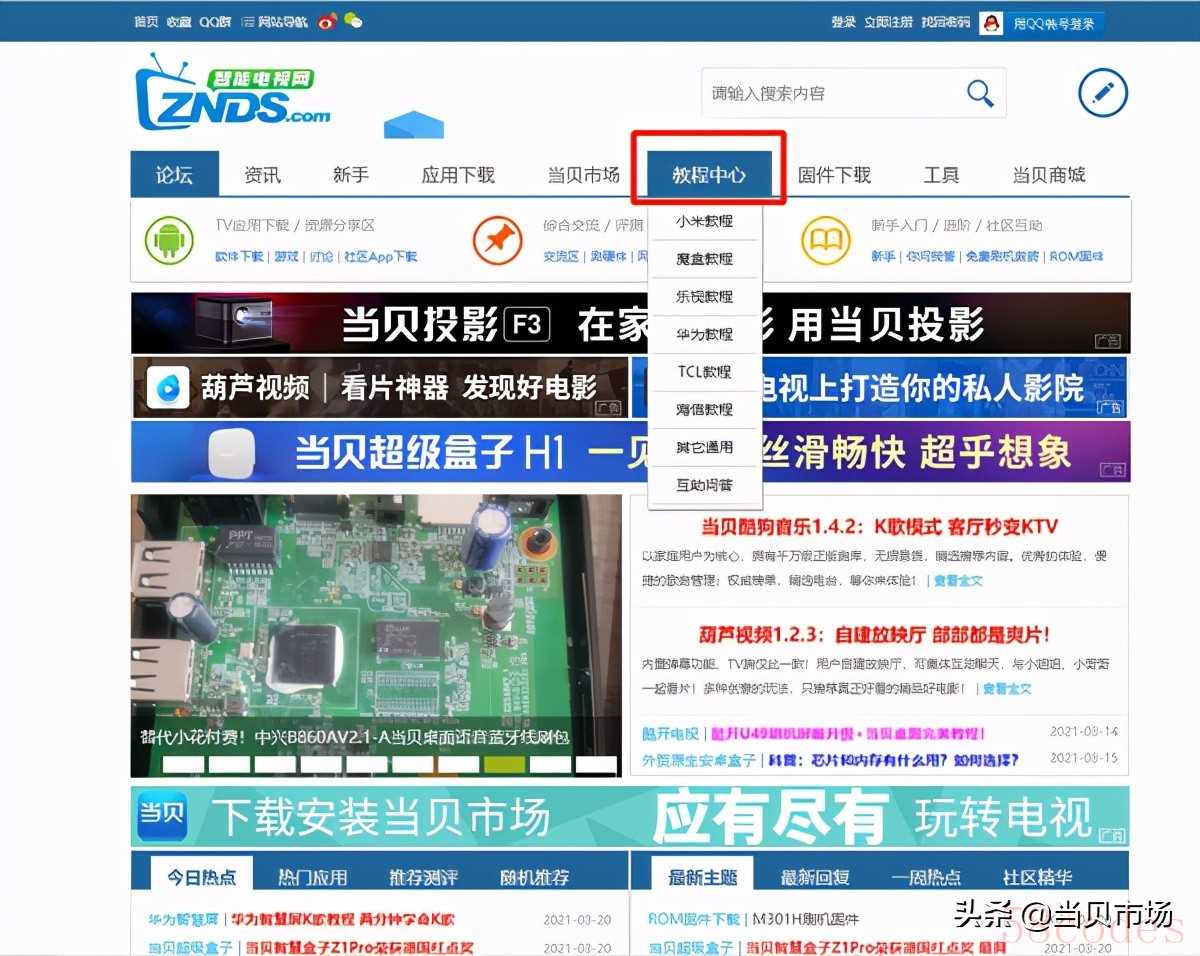Screen dimensions: 1200x956
Task: Open the 工具 navigation tab
Action: (941, 175)
